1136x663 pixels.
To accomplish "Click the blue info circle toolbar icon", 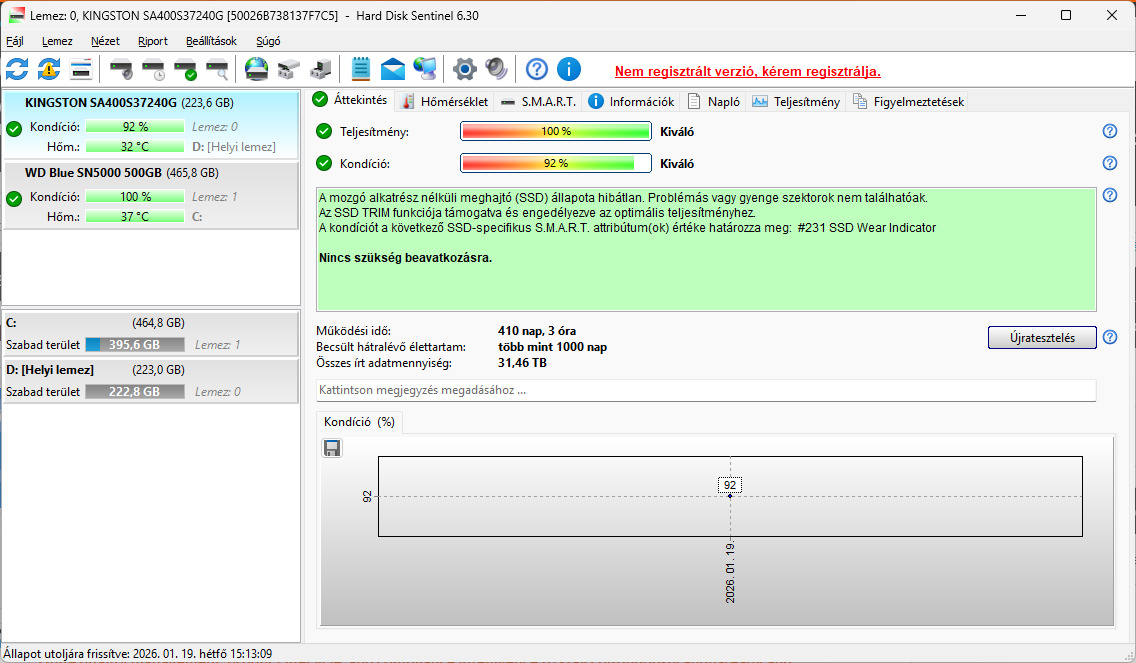I will tap(569, 70).
